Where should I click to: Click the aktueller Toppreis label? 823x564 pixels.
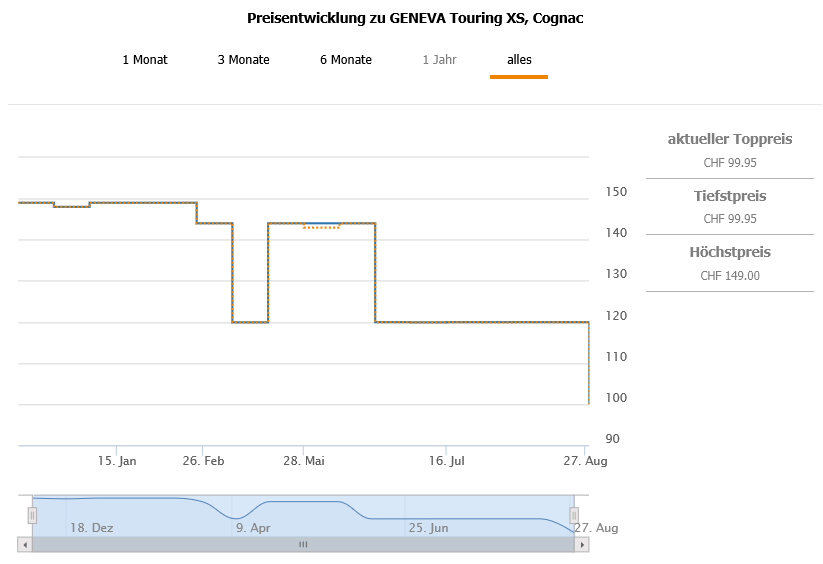730,139
